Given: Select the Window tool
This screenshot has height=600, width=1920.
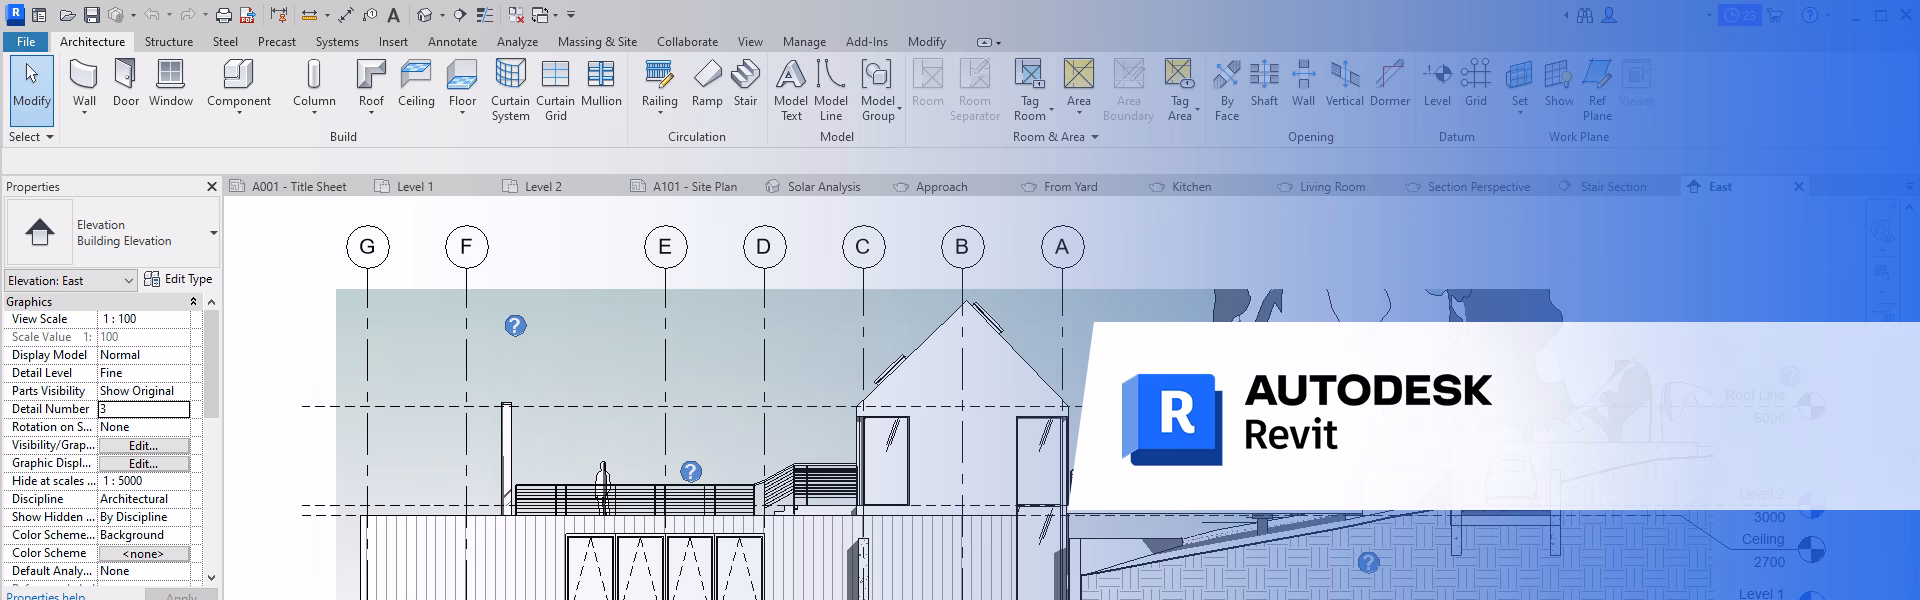Looking at the screenshot, I should tap(170, 82).
